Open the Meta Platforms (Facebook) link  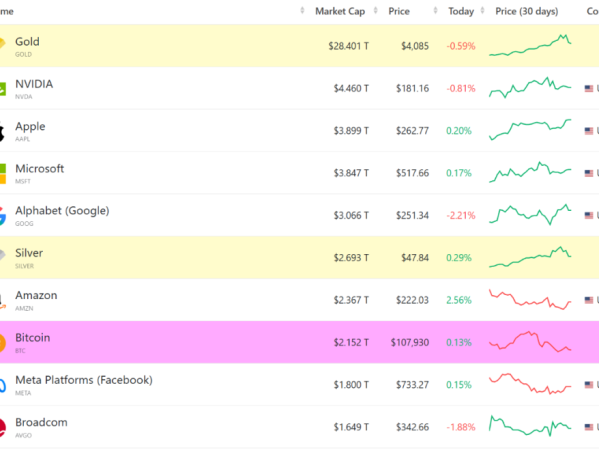tap(84, 380)
